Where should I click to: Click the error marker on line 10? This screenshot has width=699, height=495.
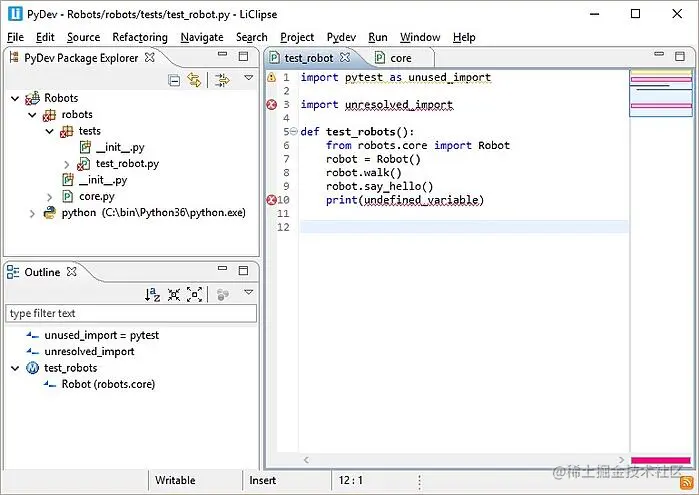[x=271, y=200]
